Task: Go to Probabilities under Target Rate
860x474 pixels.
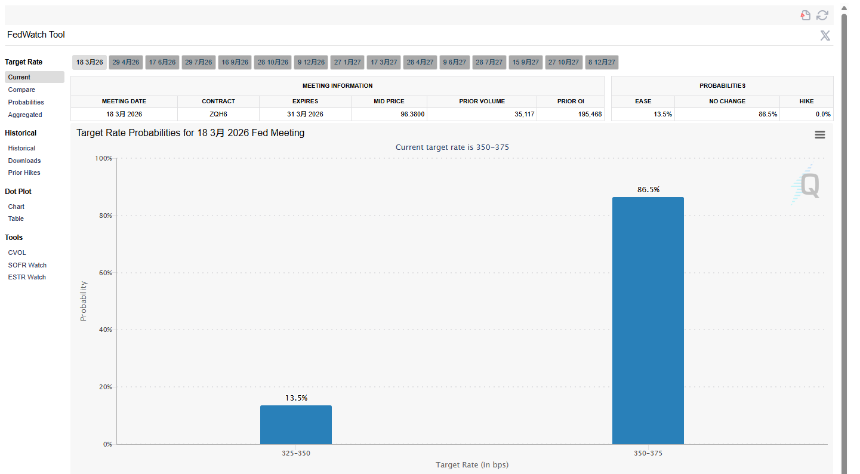Action: point(26,102)
